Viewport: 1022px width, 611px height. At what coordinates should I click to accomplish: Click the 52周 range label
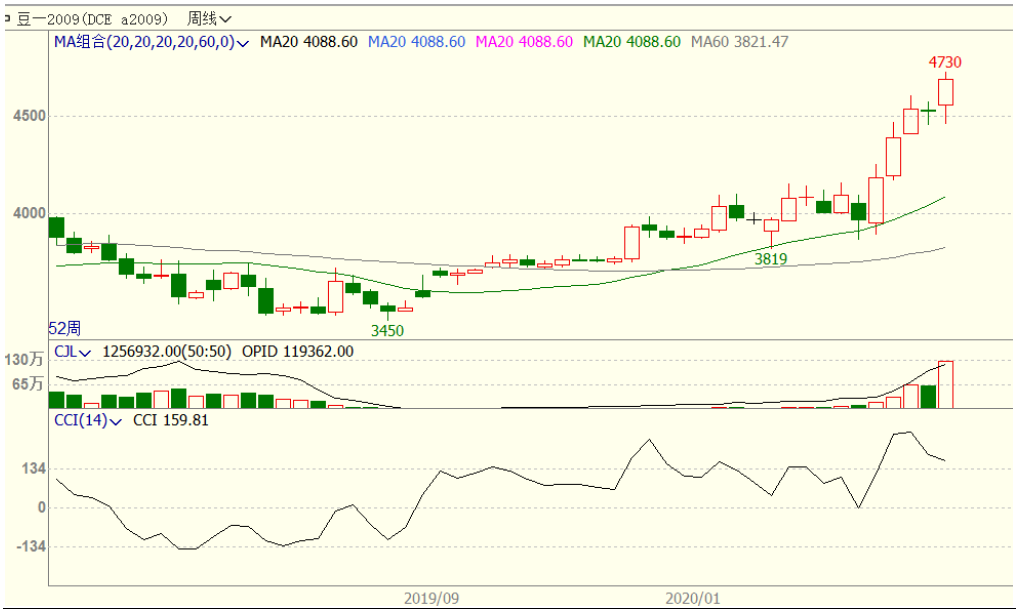(x=65, y=329)
